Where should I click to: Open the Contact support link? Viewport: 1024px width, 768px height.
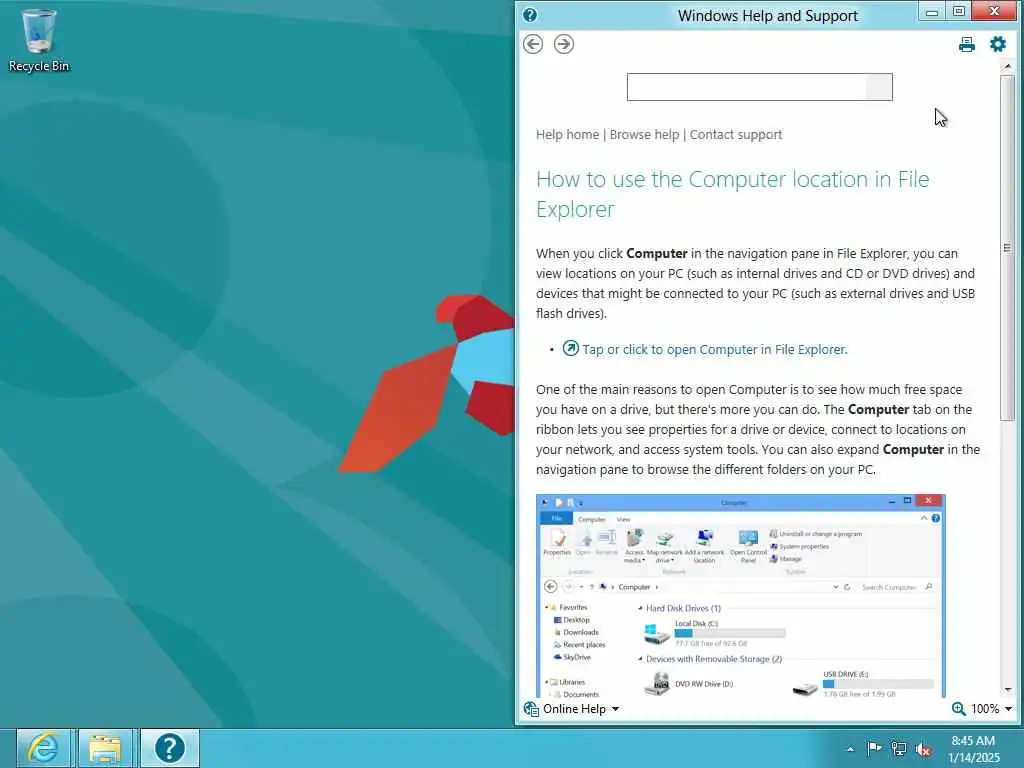coord(735,135)
